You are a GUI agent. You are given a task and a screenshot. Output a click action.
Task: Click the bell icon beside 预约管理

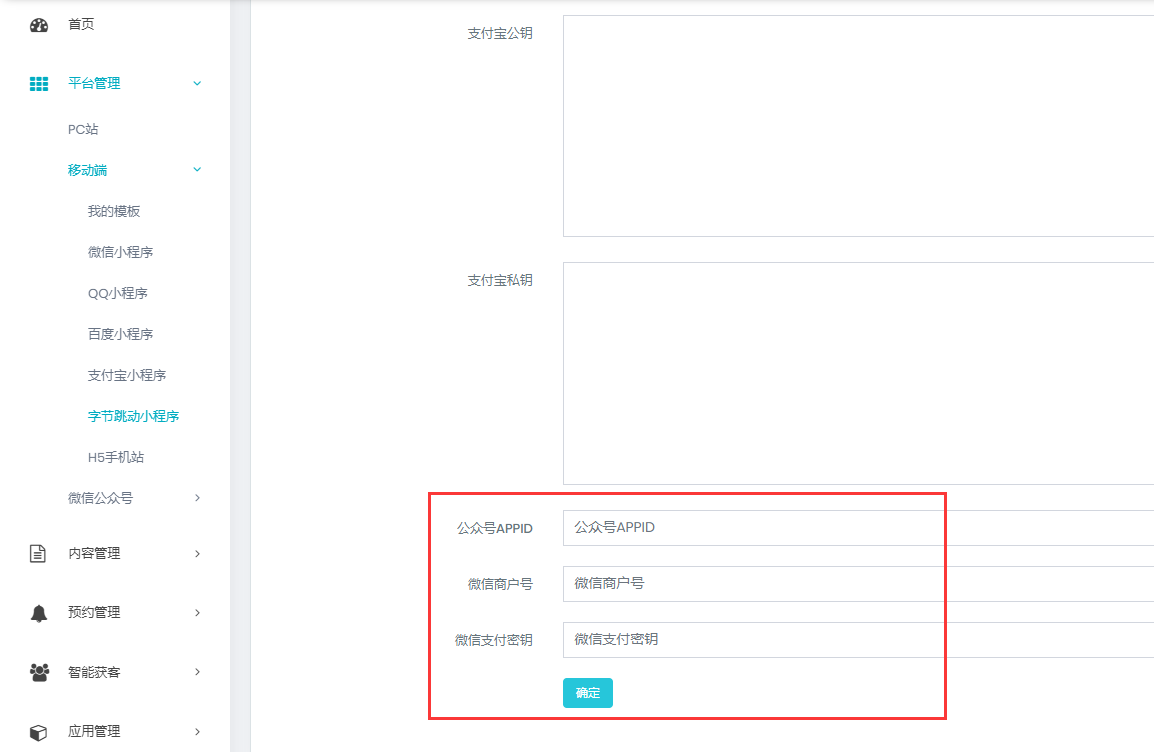(39, 613)
